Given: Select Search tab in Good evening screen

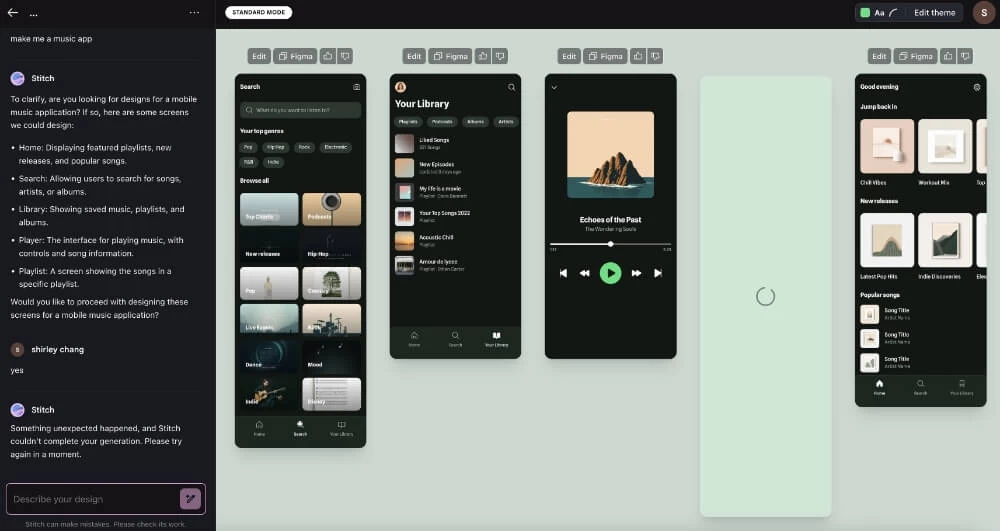Looking at the screenshot, I should pyautogui.click(x=920, y=387).
